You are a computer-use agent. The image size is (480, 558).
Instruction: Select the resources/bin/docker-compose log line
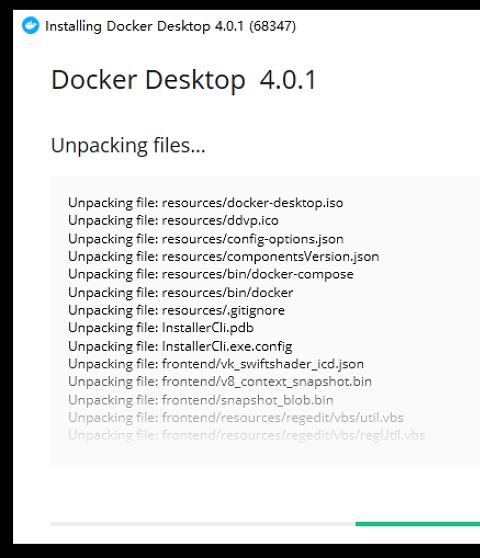coord(211,274)
